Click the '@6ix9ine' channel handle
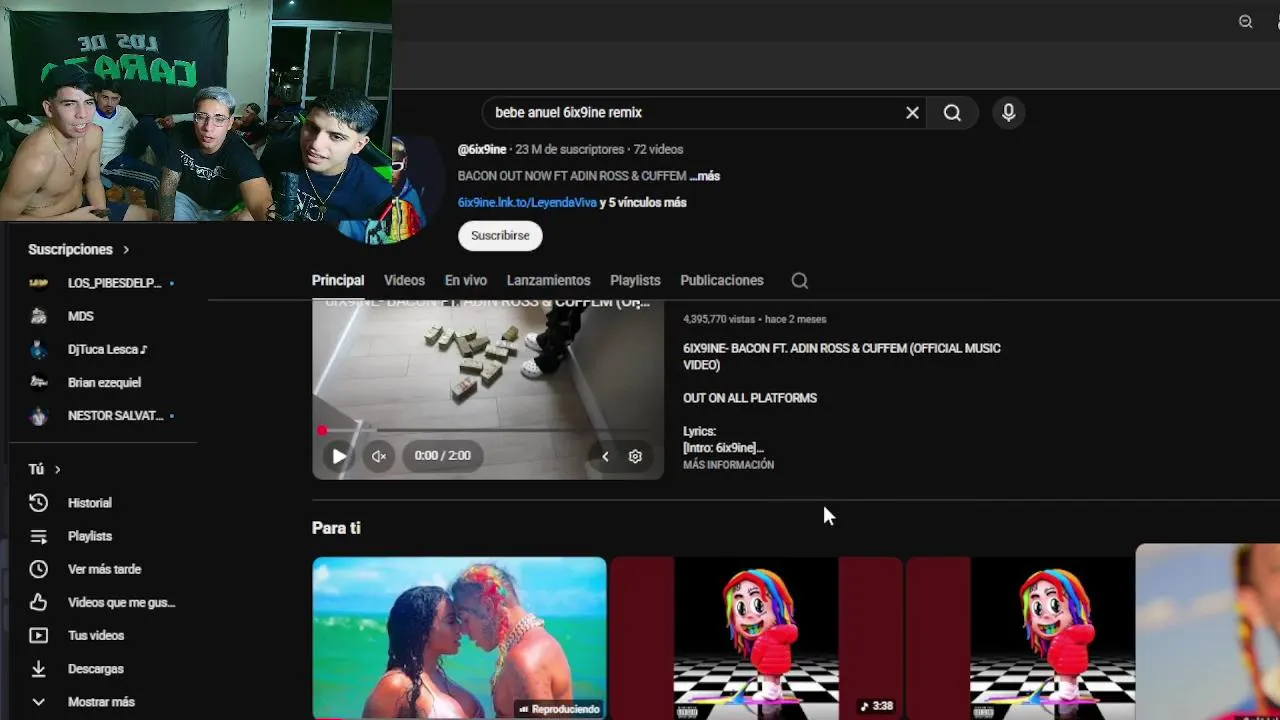 (482, 149)
